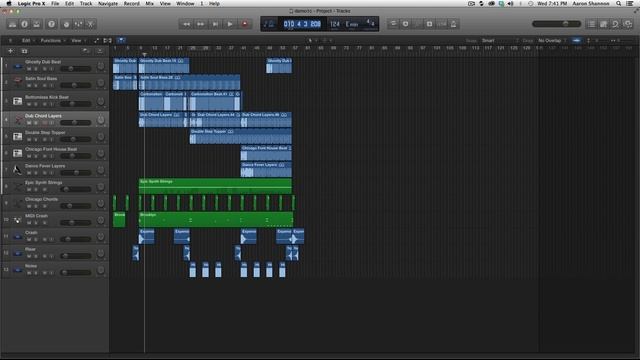This screenshot has width=640, height=360.
Task: Open Quick Help question-mark button
Action: point(51,24)
